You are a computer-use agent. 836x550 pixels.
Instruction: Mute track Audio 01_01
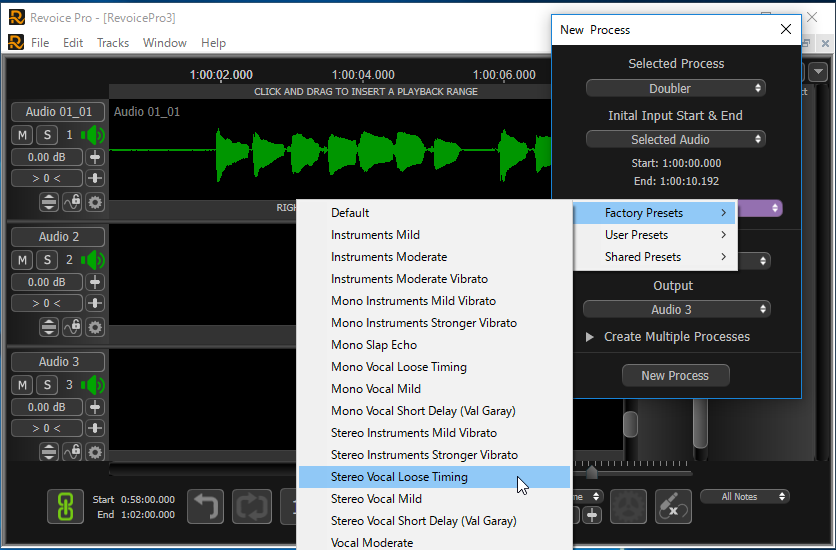(22, 135)
